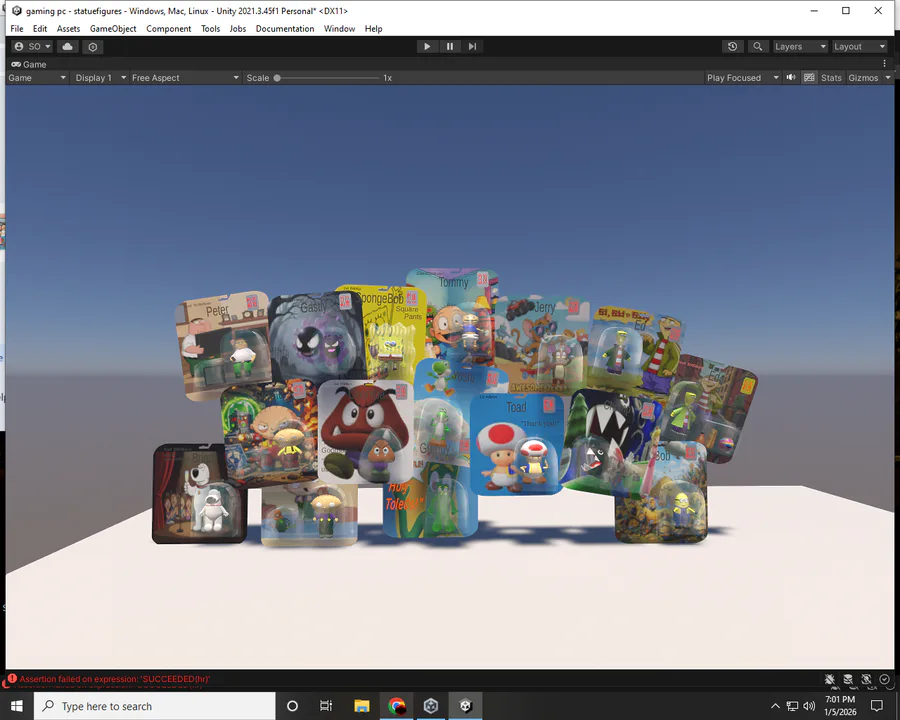Open the Free Aspect resolution dropdown
The height and width of the screenshot is (720, 900).
pos(185,78)
